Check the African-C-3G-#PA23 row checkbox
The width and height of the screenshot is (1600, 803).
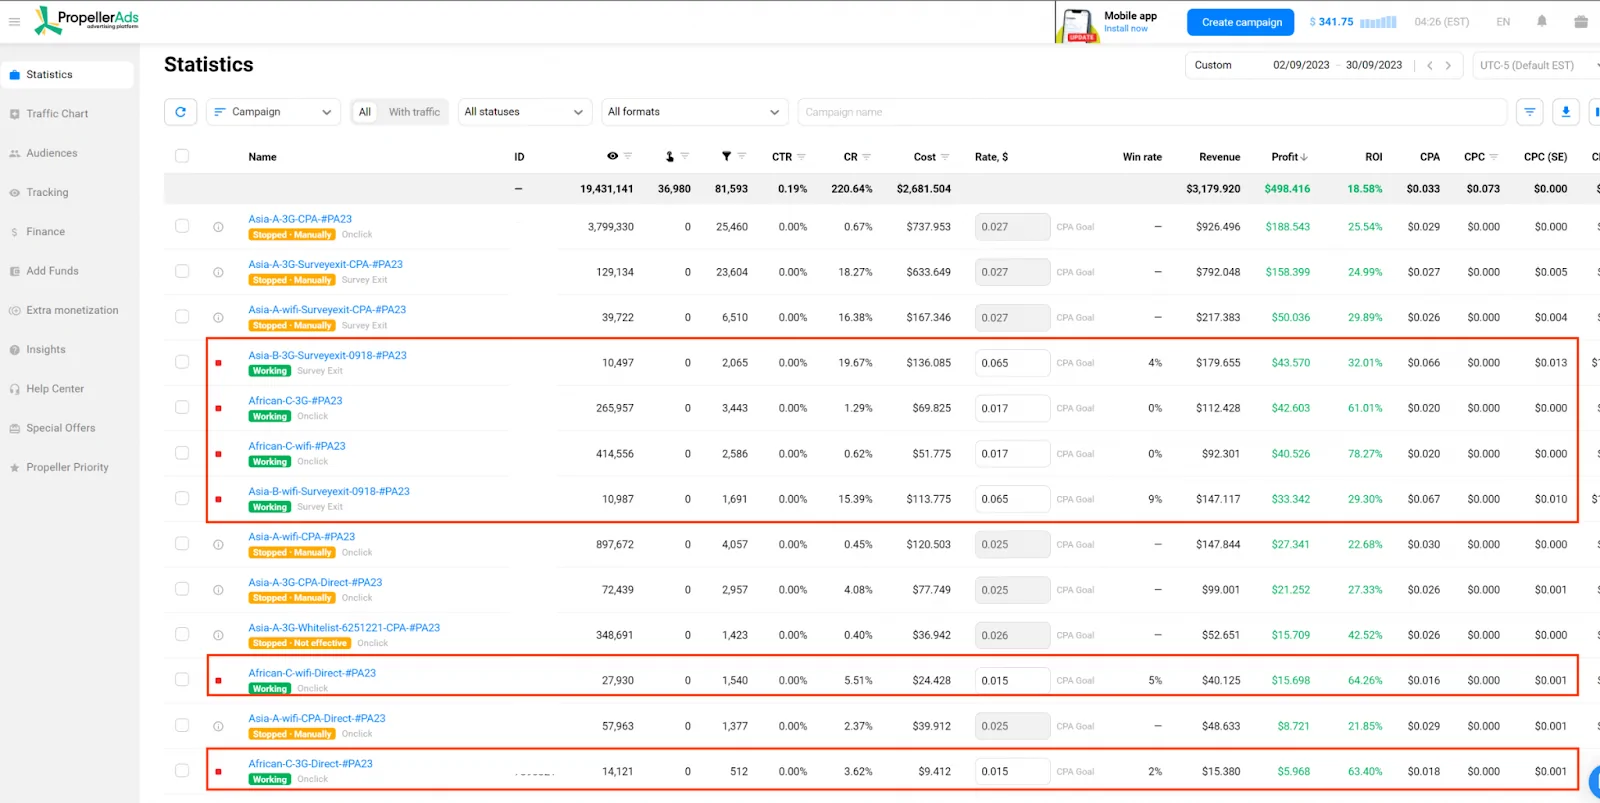click(x=182, y=408)
